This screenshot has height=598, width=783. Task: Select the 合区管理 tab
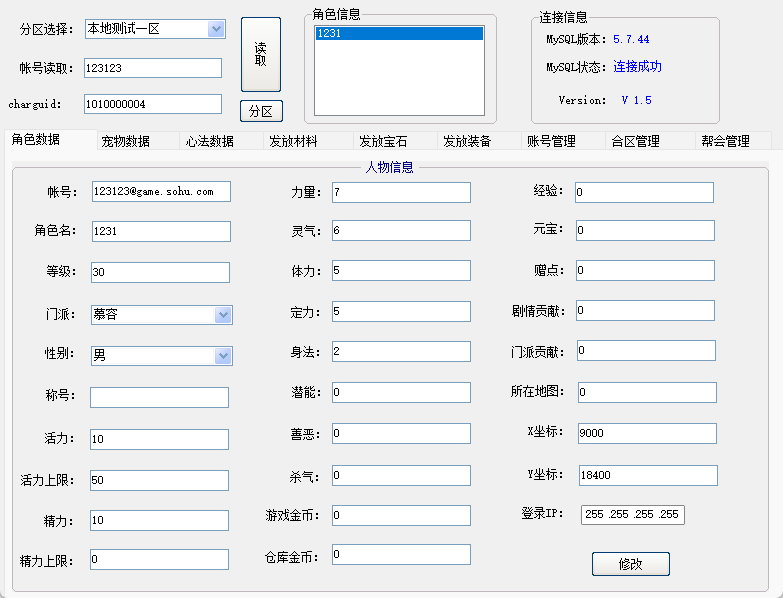coord(636,142)
